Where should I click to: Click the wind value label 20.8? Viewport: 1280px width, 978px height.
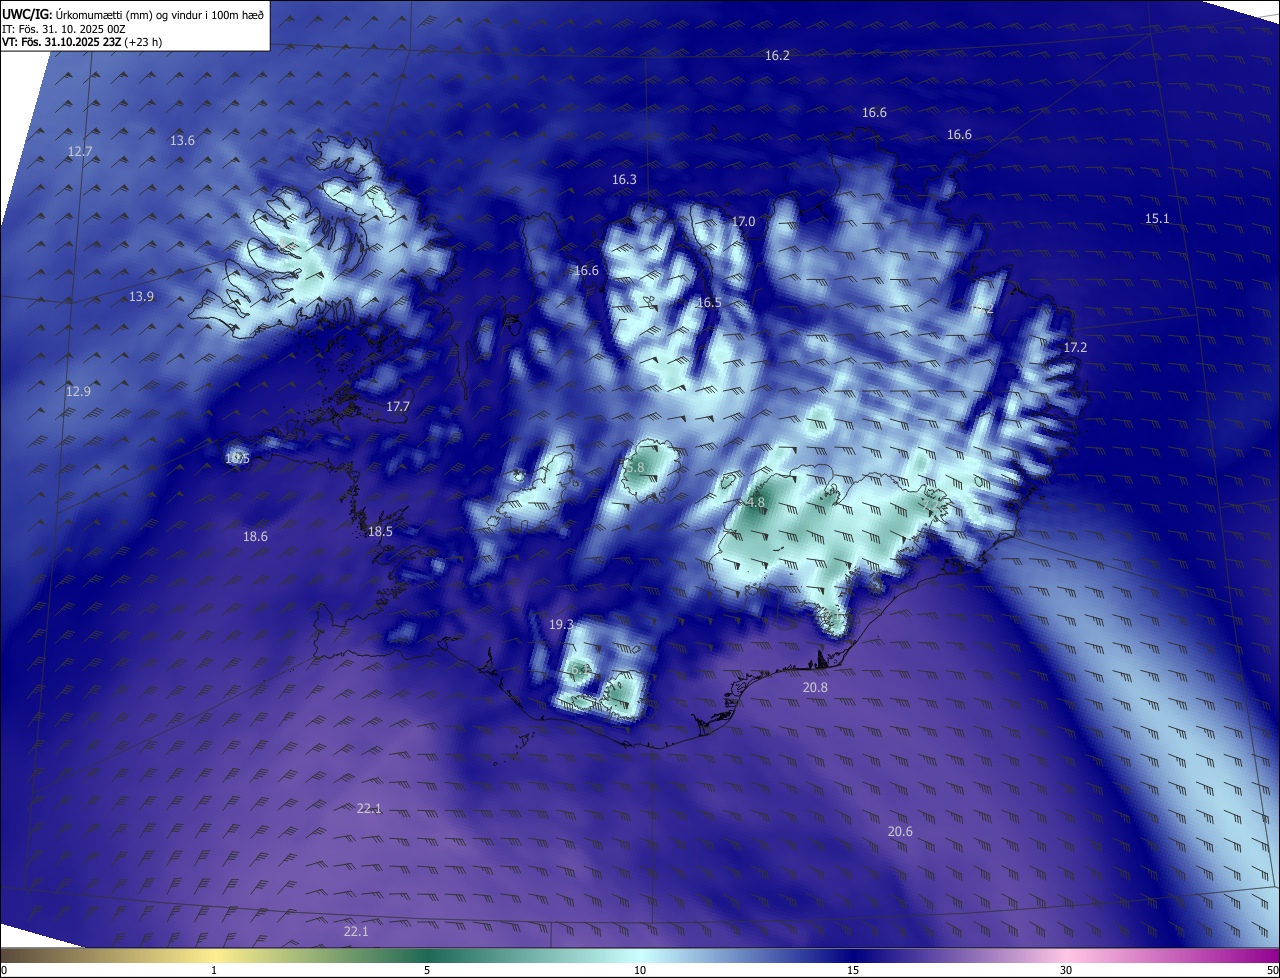tap(815, 688)
